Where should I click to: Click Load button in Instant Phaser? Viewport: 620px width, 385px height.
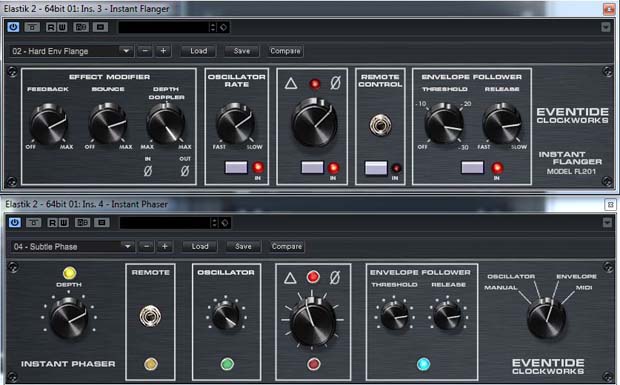tap(200, 247)
